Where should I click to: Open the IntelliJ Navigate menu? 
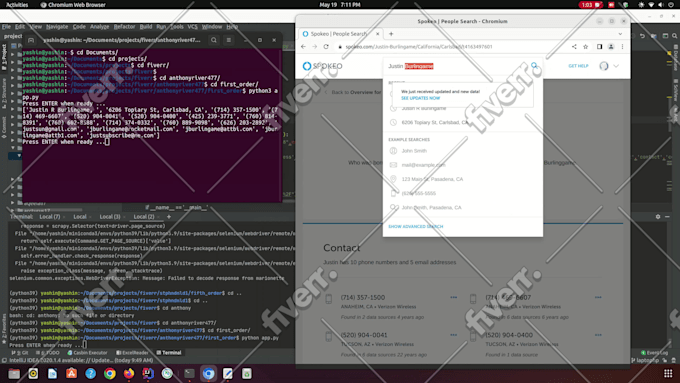tap(57, 26)
